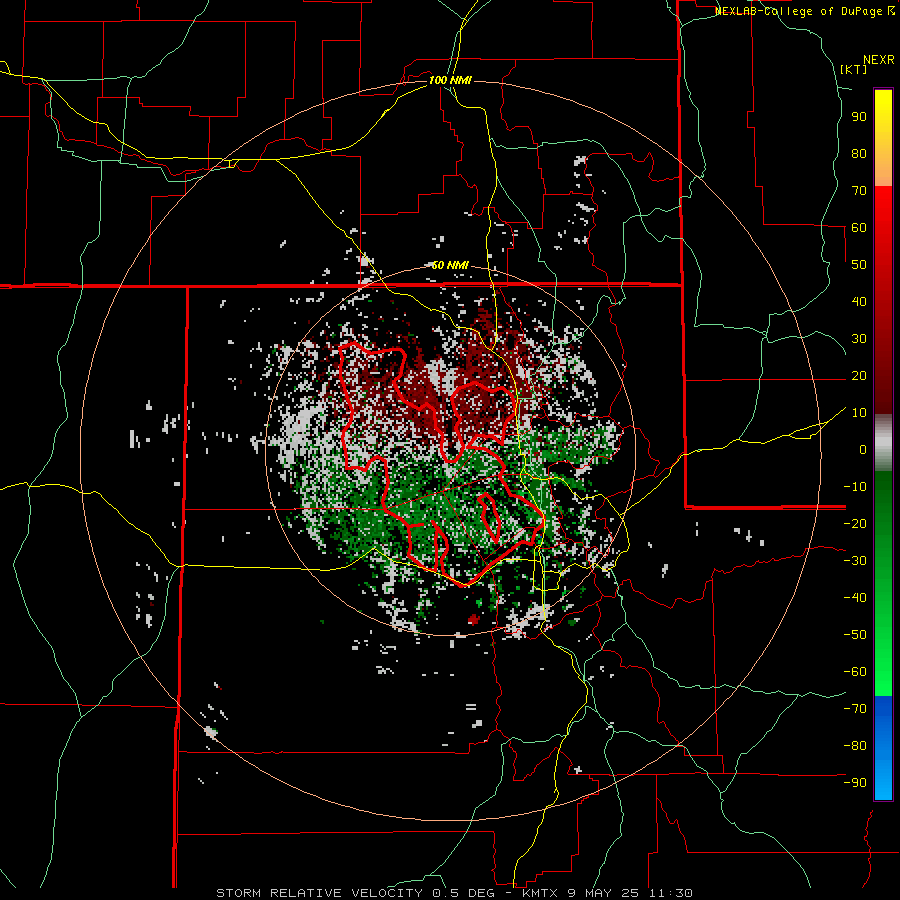Select the -20 value on velocity scale
The image size is (900, 900).
pos(855,523)
